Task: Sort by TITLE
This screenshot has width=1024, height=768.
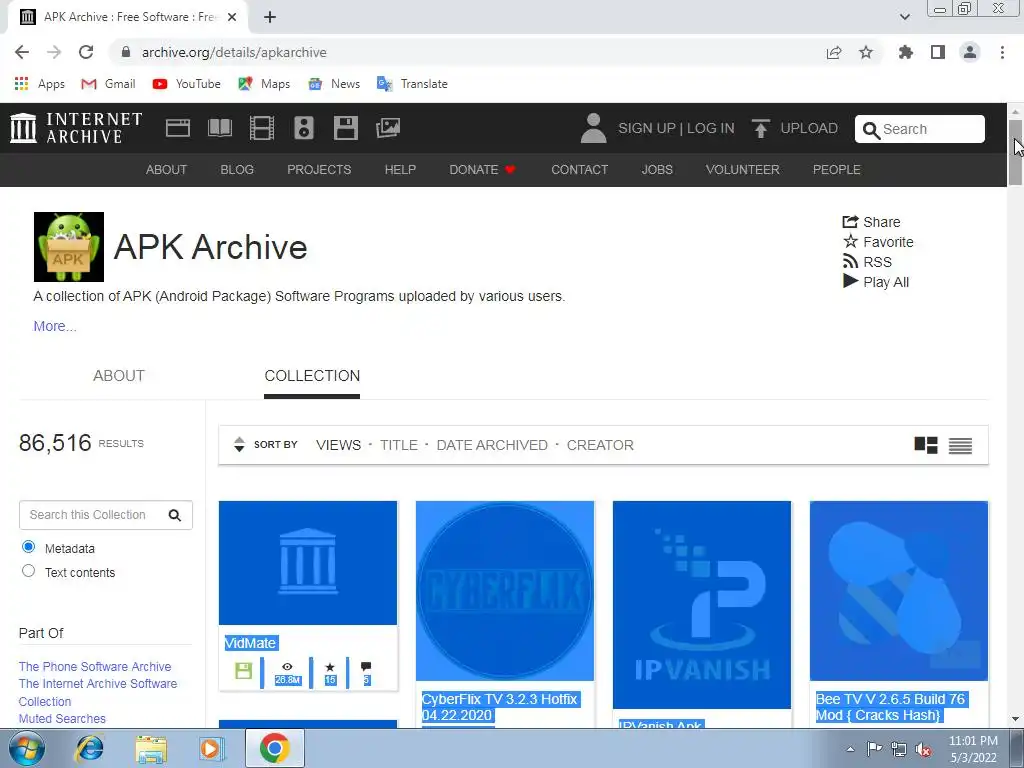Action: [398, 445]
